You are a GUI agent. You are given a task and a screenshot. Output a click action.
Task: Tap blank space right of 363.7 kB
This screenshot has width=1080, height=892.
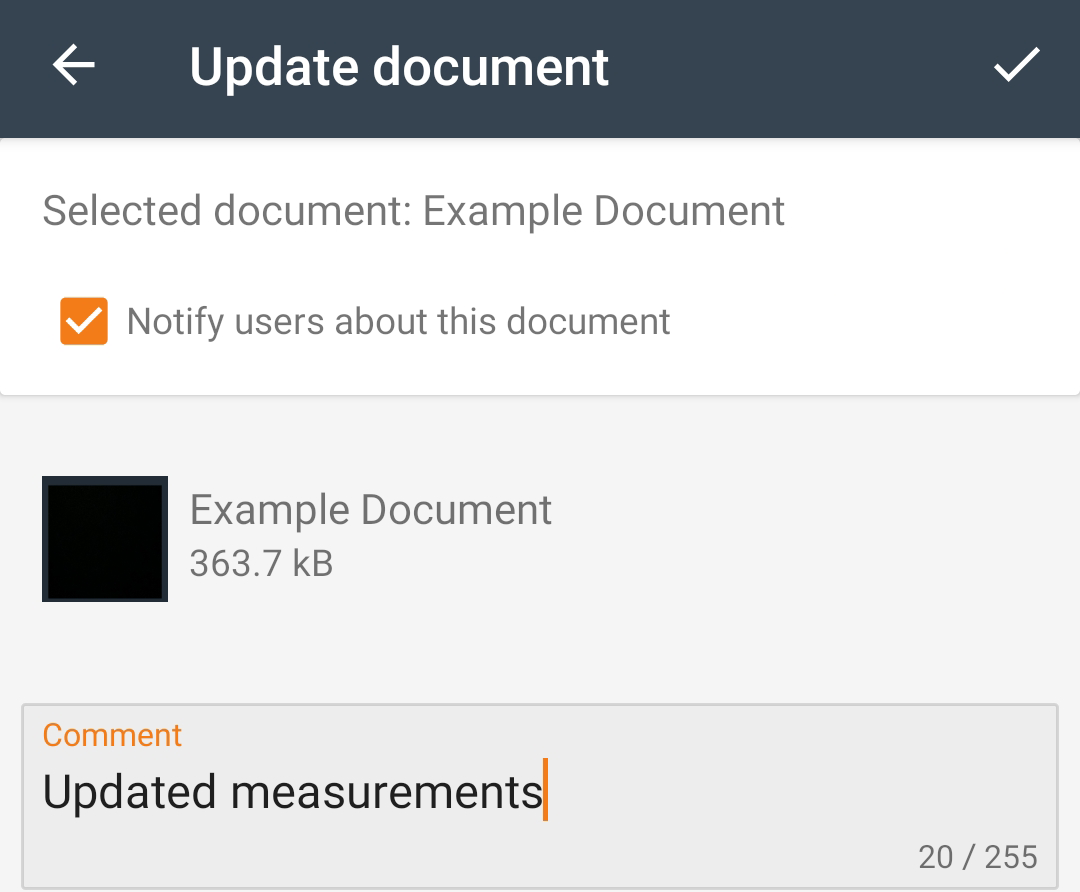(689, 563)
